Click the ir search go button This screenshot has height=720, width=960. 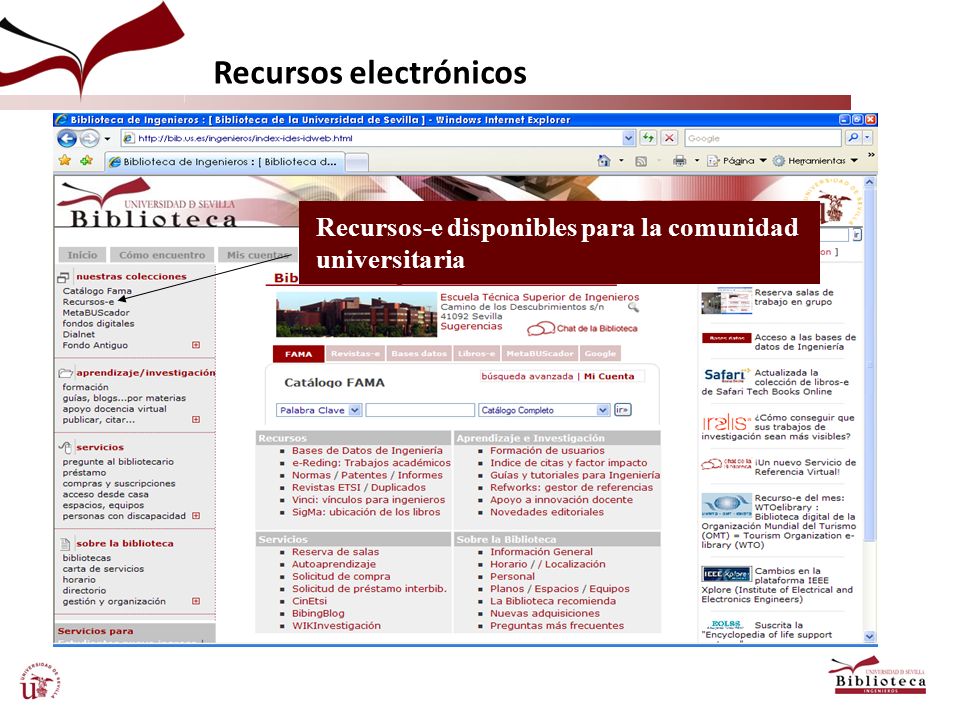(623, 410)
